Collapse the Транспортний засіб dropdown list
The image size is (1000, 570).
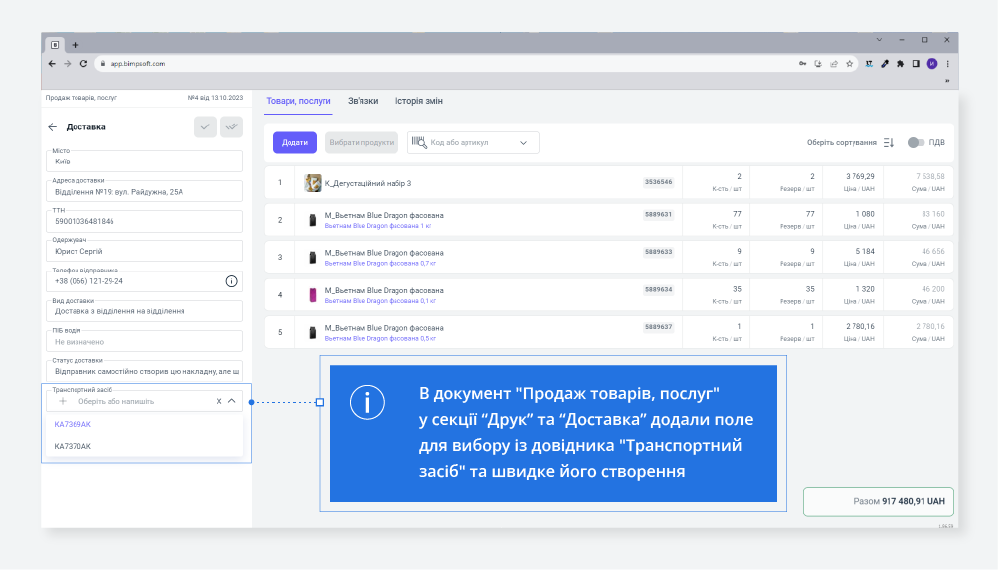pyautogui.click(x=232, y=401)
